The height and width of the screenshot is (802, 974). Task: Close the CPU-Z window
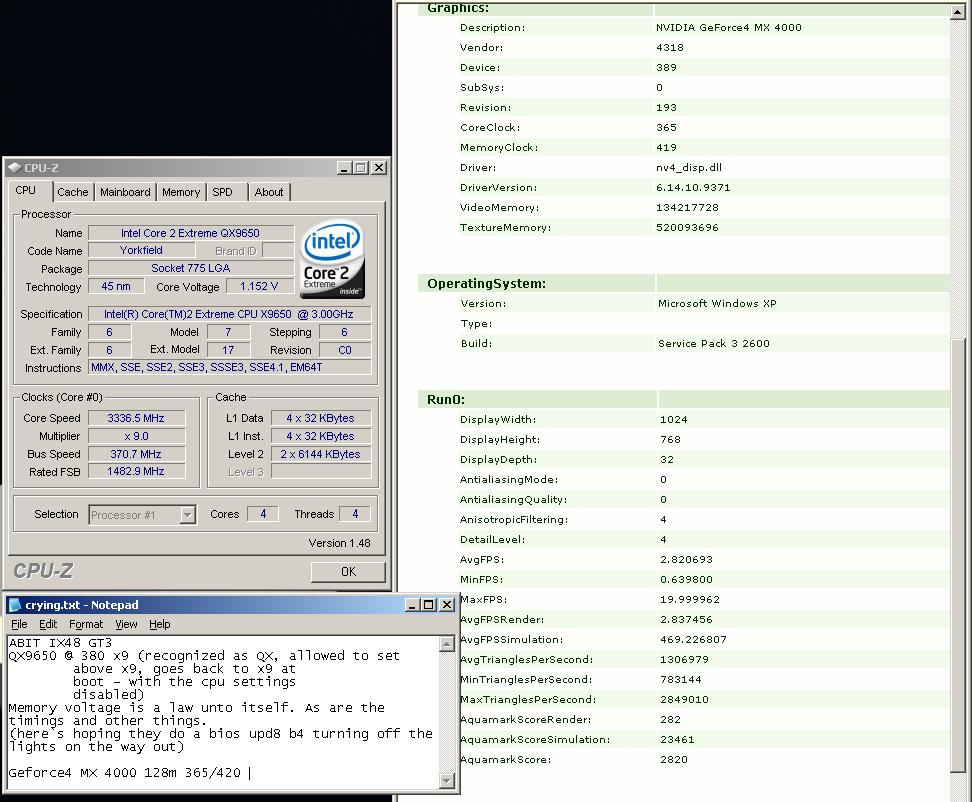click(x=378, y=168)
